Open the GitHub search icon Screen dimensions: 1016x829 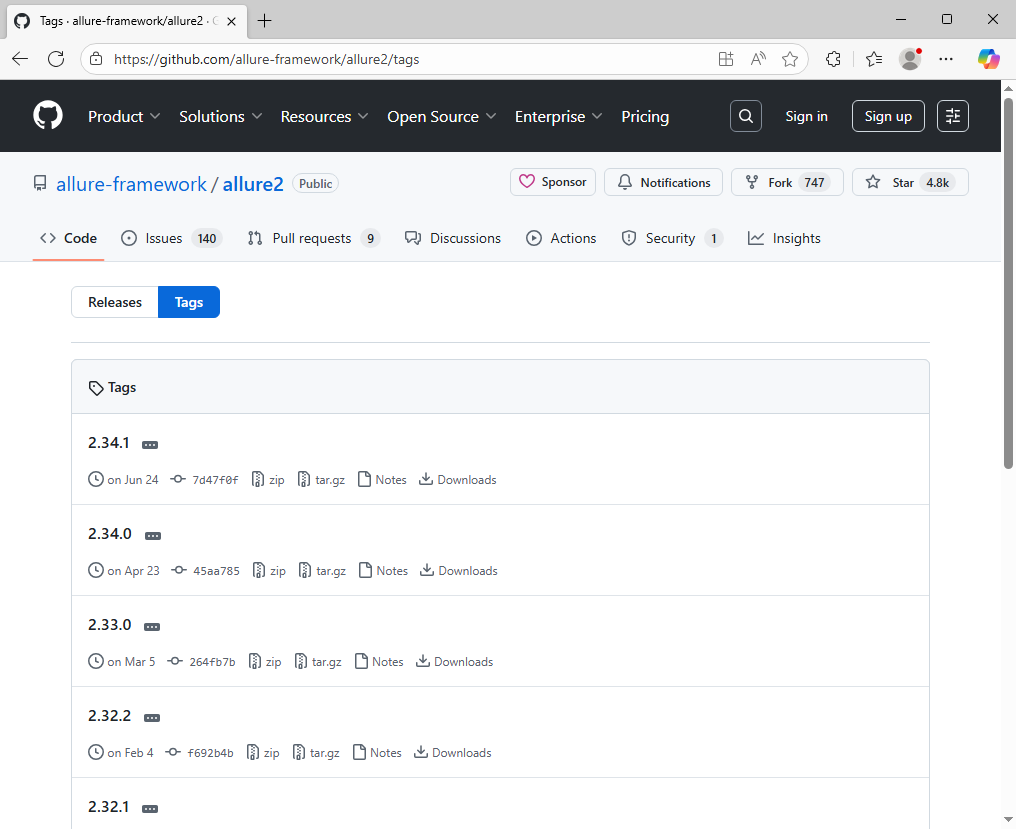(x=746, y=116)
